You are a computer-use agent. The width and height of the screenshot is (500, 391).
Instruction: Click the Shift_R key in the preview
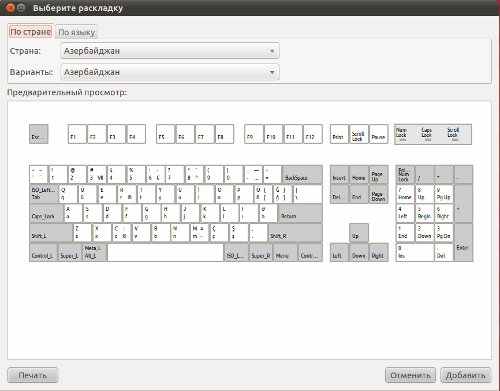295,233
